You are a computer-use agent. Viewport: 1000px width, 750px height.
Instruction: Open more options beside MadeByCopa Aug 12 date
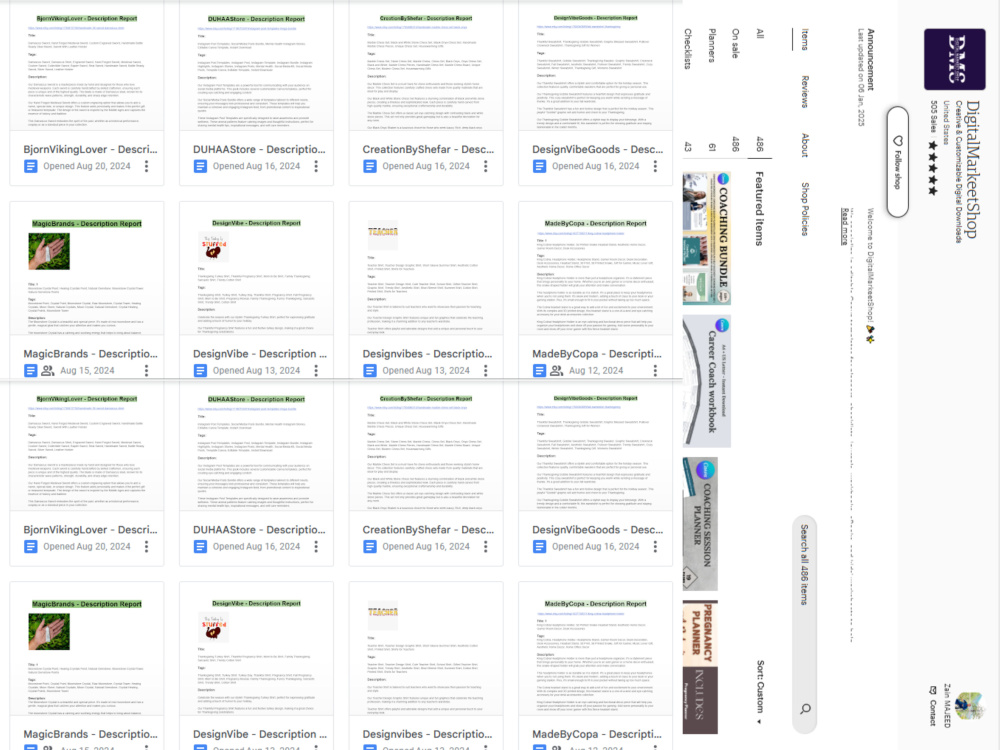(x=655, y=371)
